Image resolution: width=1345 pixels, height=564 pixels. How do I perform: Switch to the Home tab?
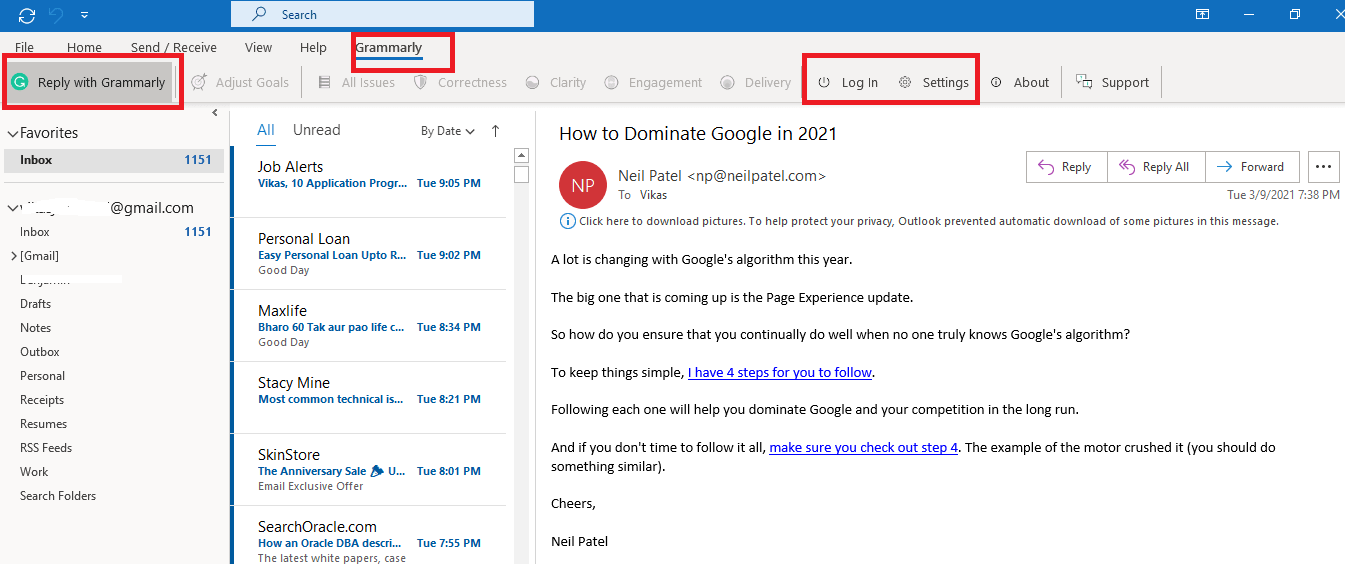(84, 48)
